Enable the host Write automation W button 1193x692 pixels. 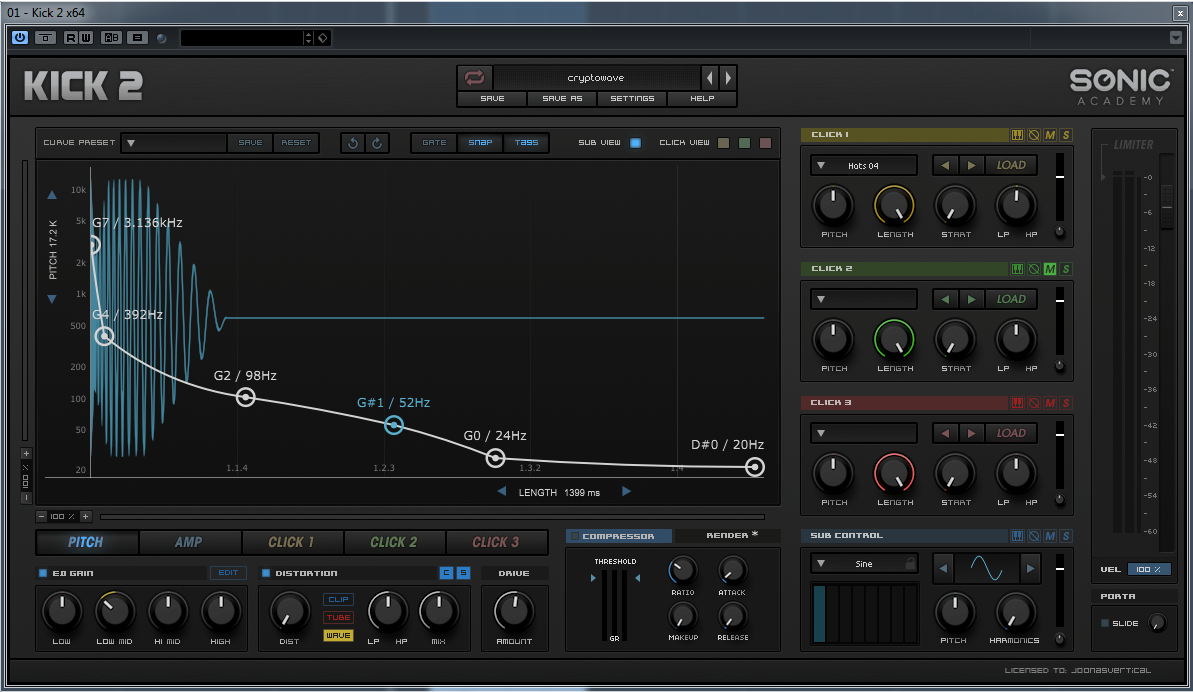coord(85,37)
